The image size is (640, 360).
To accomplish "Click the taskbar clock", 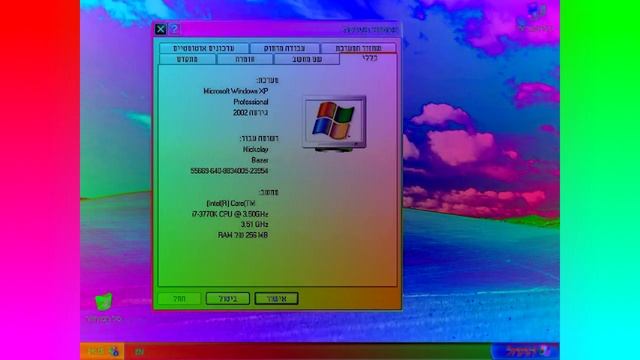I will (x=96, y=351).
